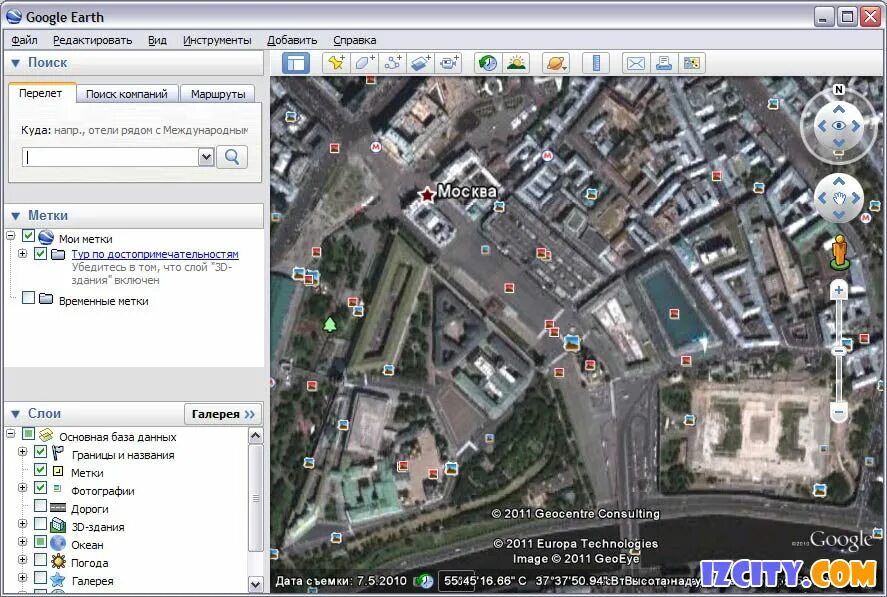Click the Куда search input field
This screenshot has height=597, width=887.
(x=110, y=157)
